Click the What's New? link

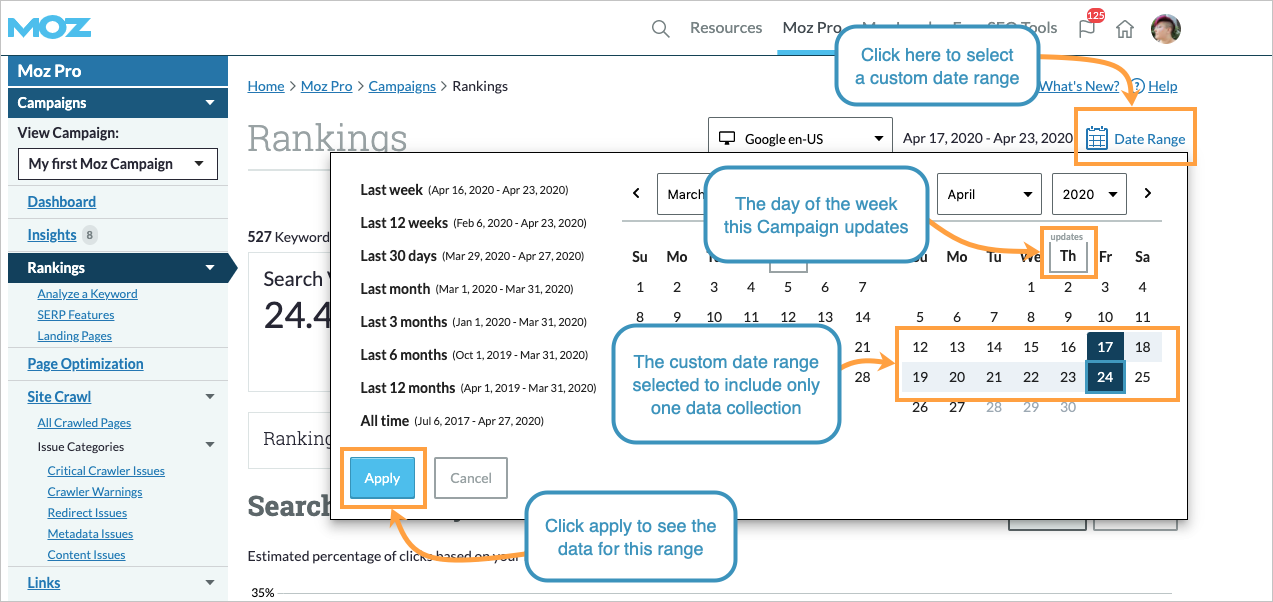click(x=1078, y=86)
